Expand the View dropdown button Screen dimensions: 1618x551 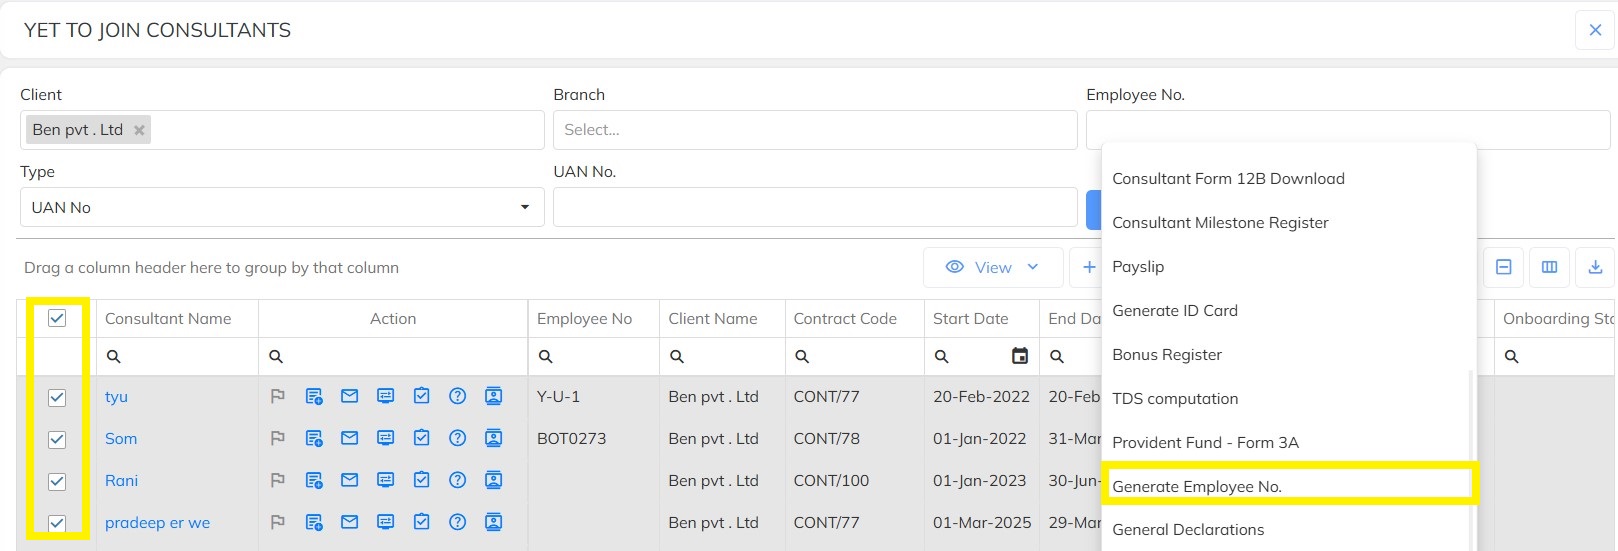pyautogui.click(x=992, y=267)
